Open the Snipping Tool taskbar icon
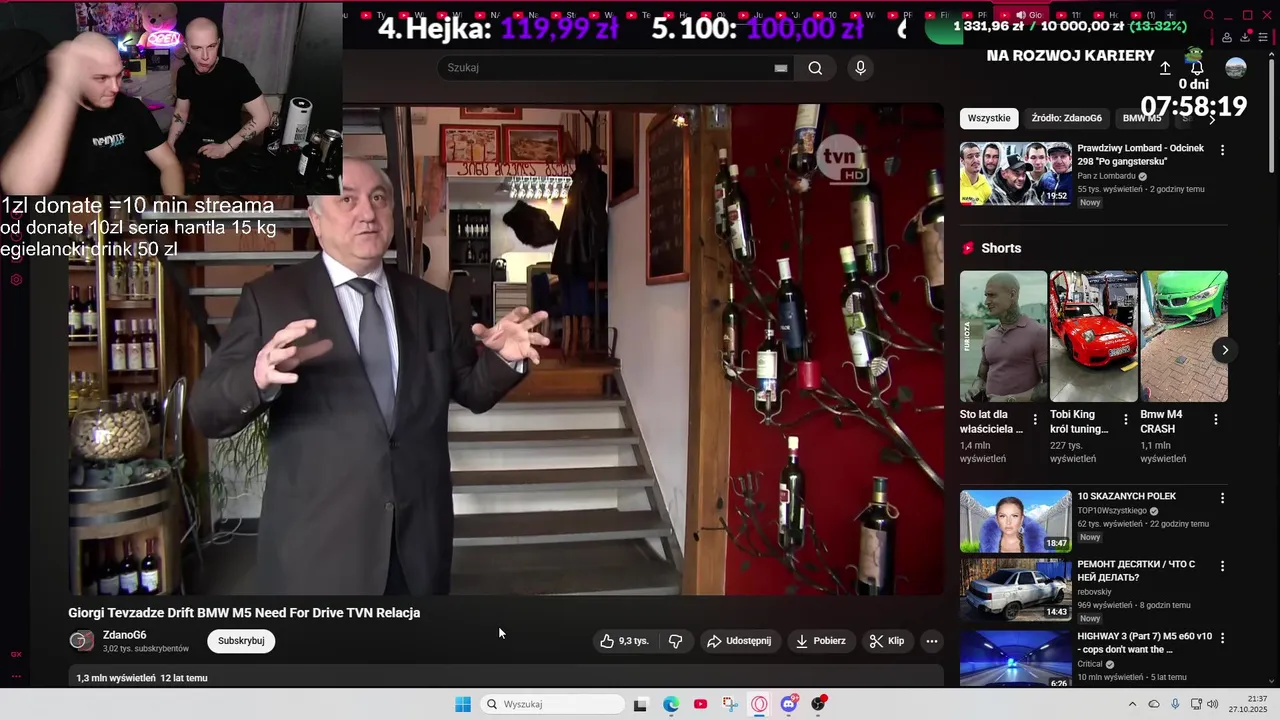Screen dimensions: 1280x720 click(x=730, y=704)
